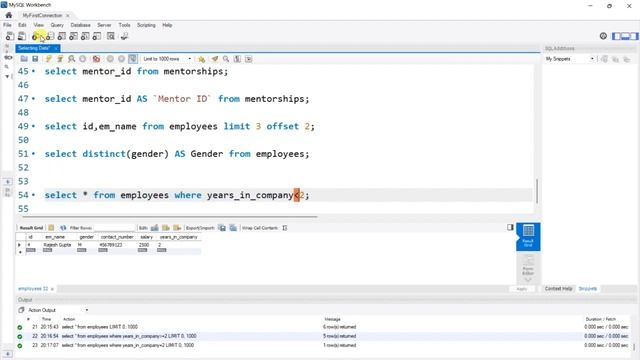Image resolution: width=640 pixels, height=360 pixels.
Task: Save snippet with the star icon
Action: click(x=201, y=59)
